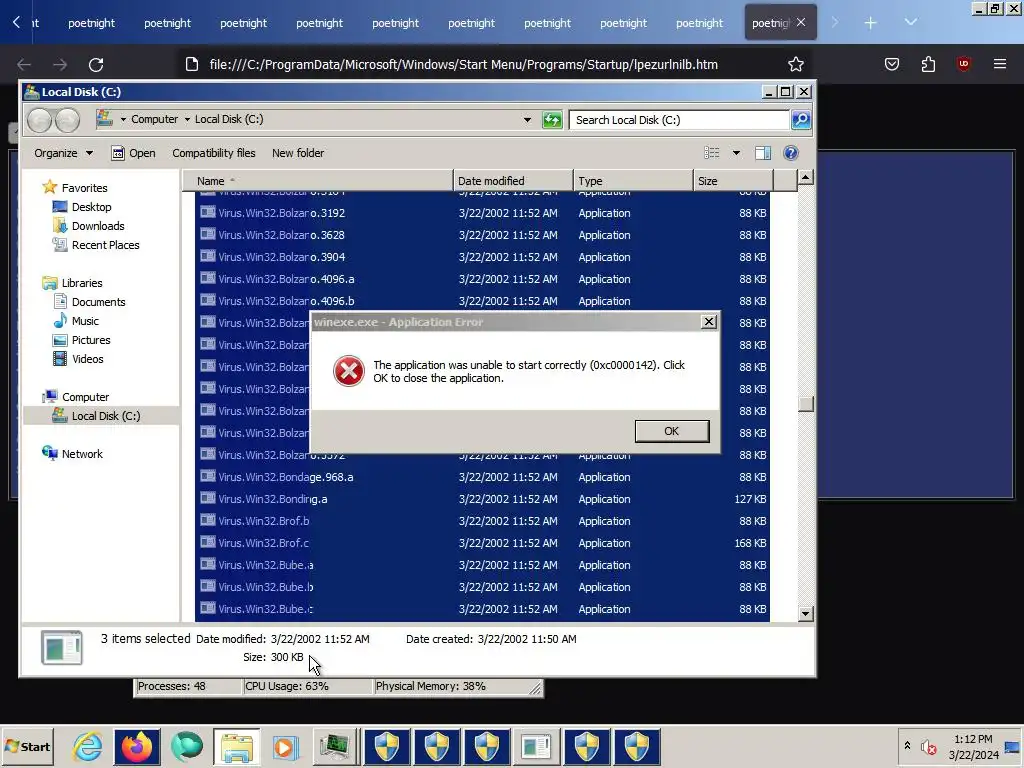The width and height of the screenshot is (1024, 768).
Task: Create a New folder from the toolbar
Action: [298, 153]
